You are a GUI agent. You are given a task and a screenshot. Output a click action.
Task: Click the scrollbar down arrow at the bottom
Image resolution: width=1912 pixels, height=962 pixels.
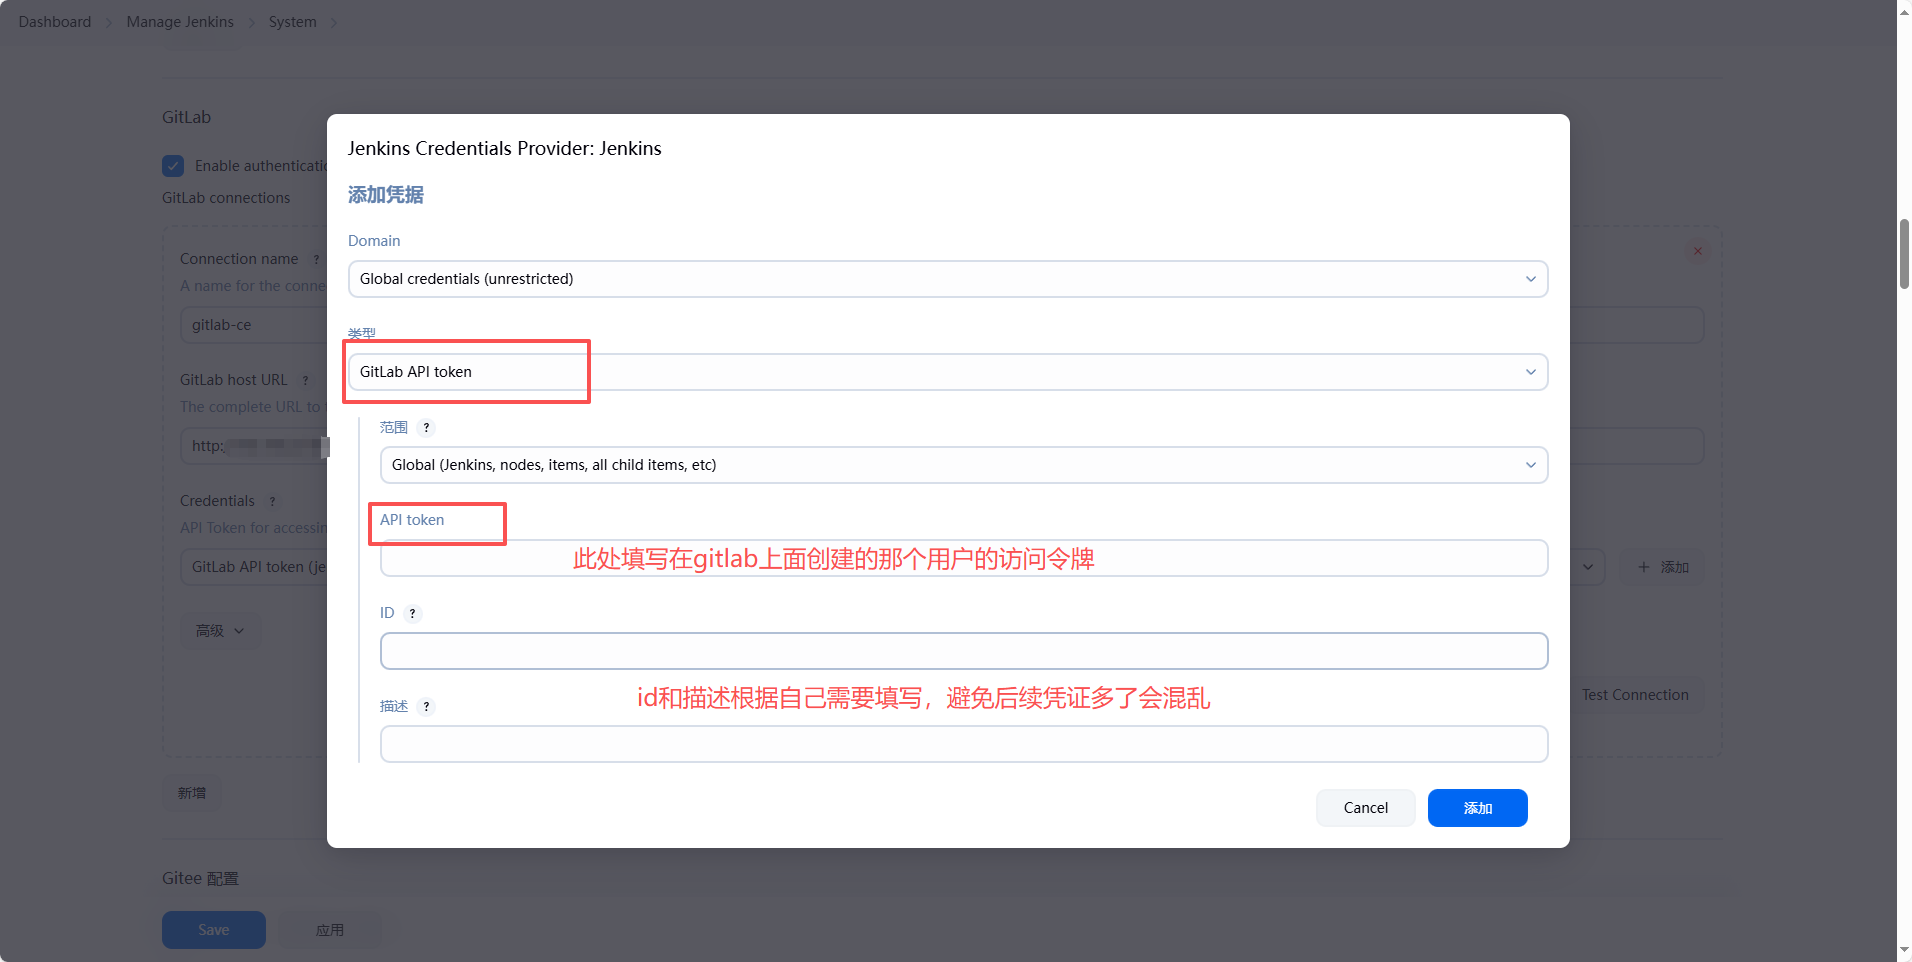tap(1904, 951)
